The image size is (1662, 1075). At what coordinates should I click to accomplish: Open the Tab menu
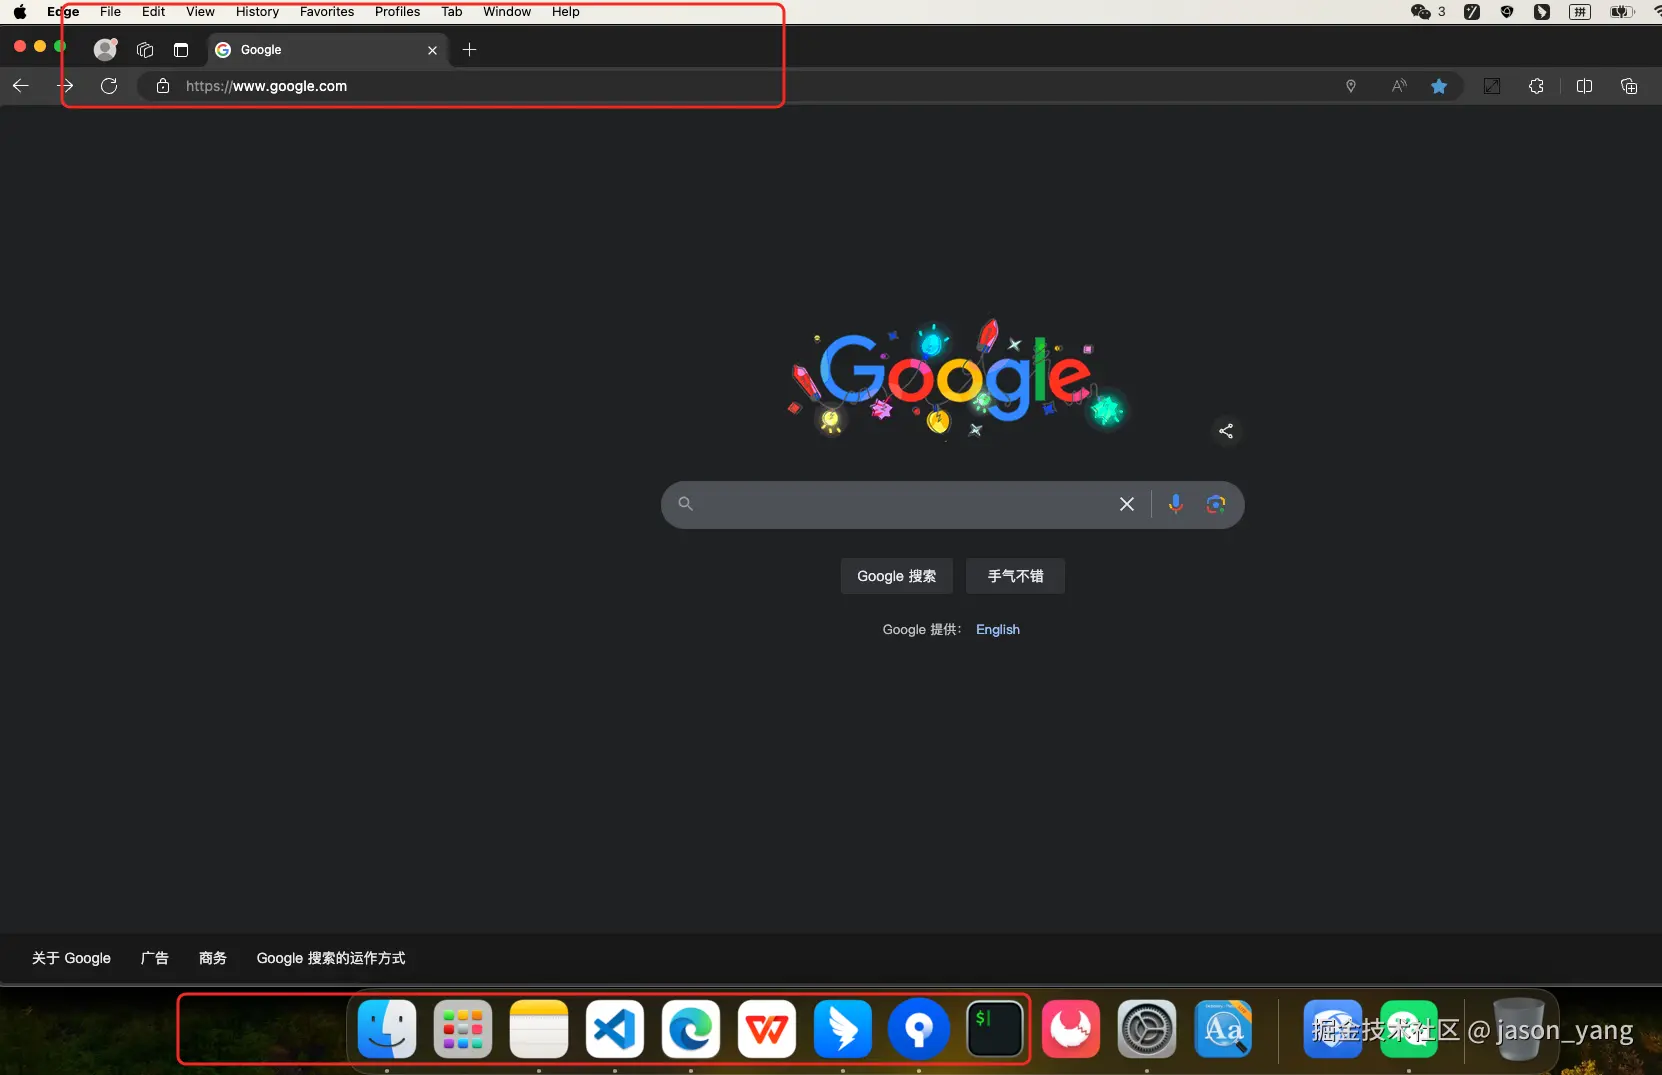click(x=452, y=12)
